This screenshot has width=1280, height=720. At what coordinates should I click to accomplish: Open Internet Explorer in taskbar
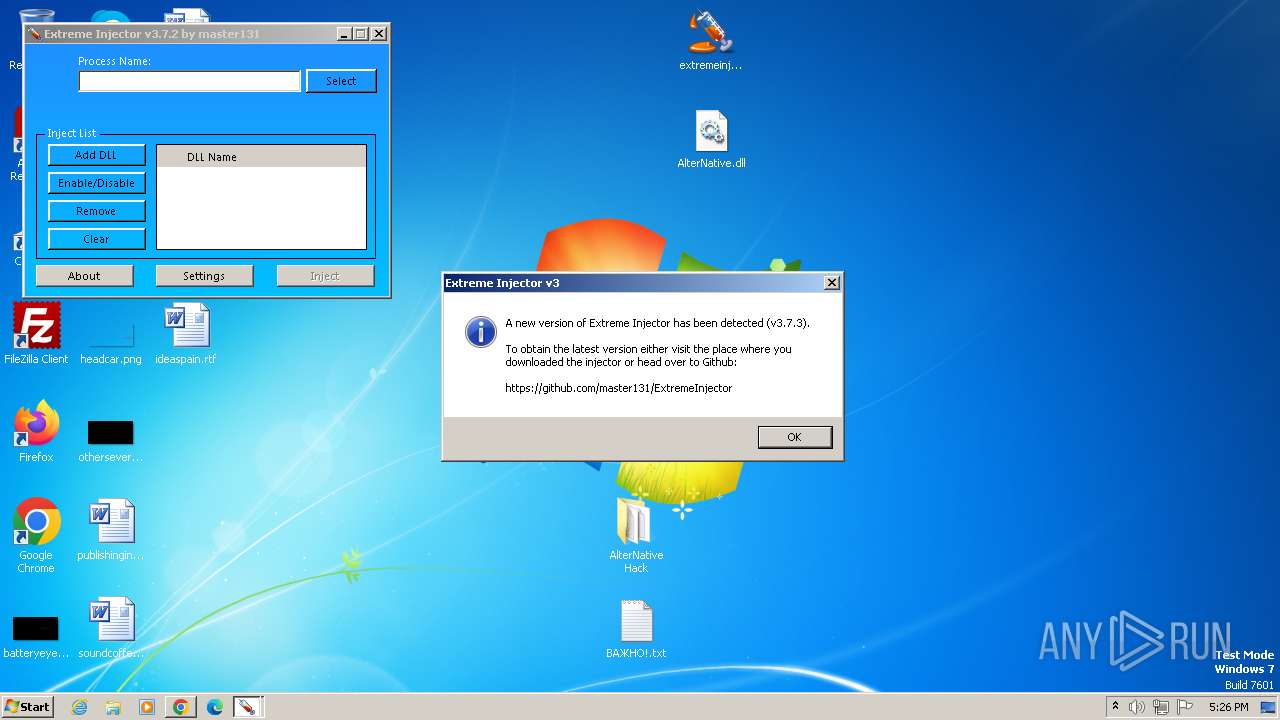tap(79, 707)
